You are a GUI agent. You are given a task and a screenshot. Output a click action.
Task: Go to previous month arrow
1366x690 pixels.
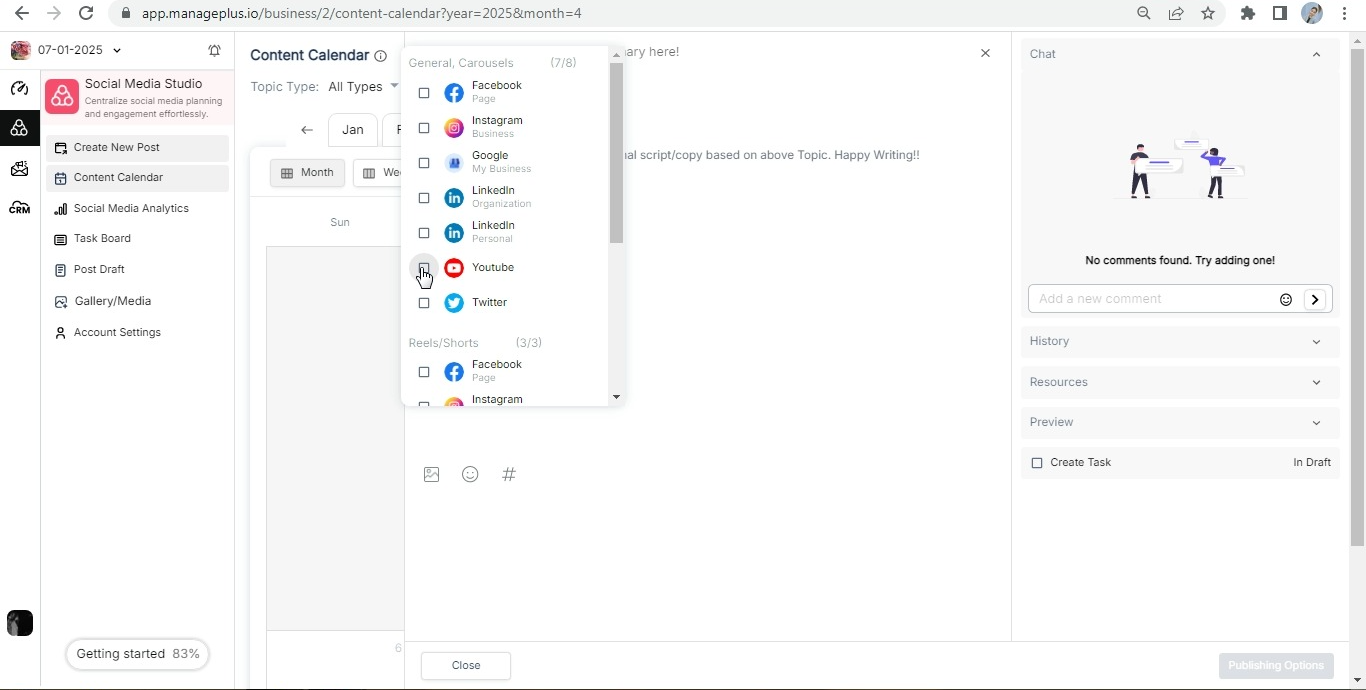point(307,130)
